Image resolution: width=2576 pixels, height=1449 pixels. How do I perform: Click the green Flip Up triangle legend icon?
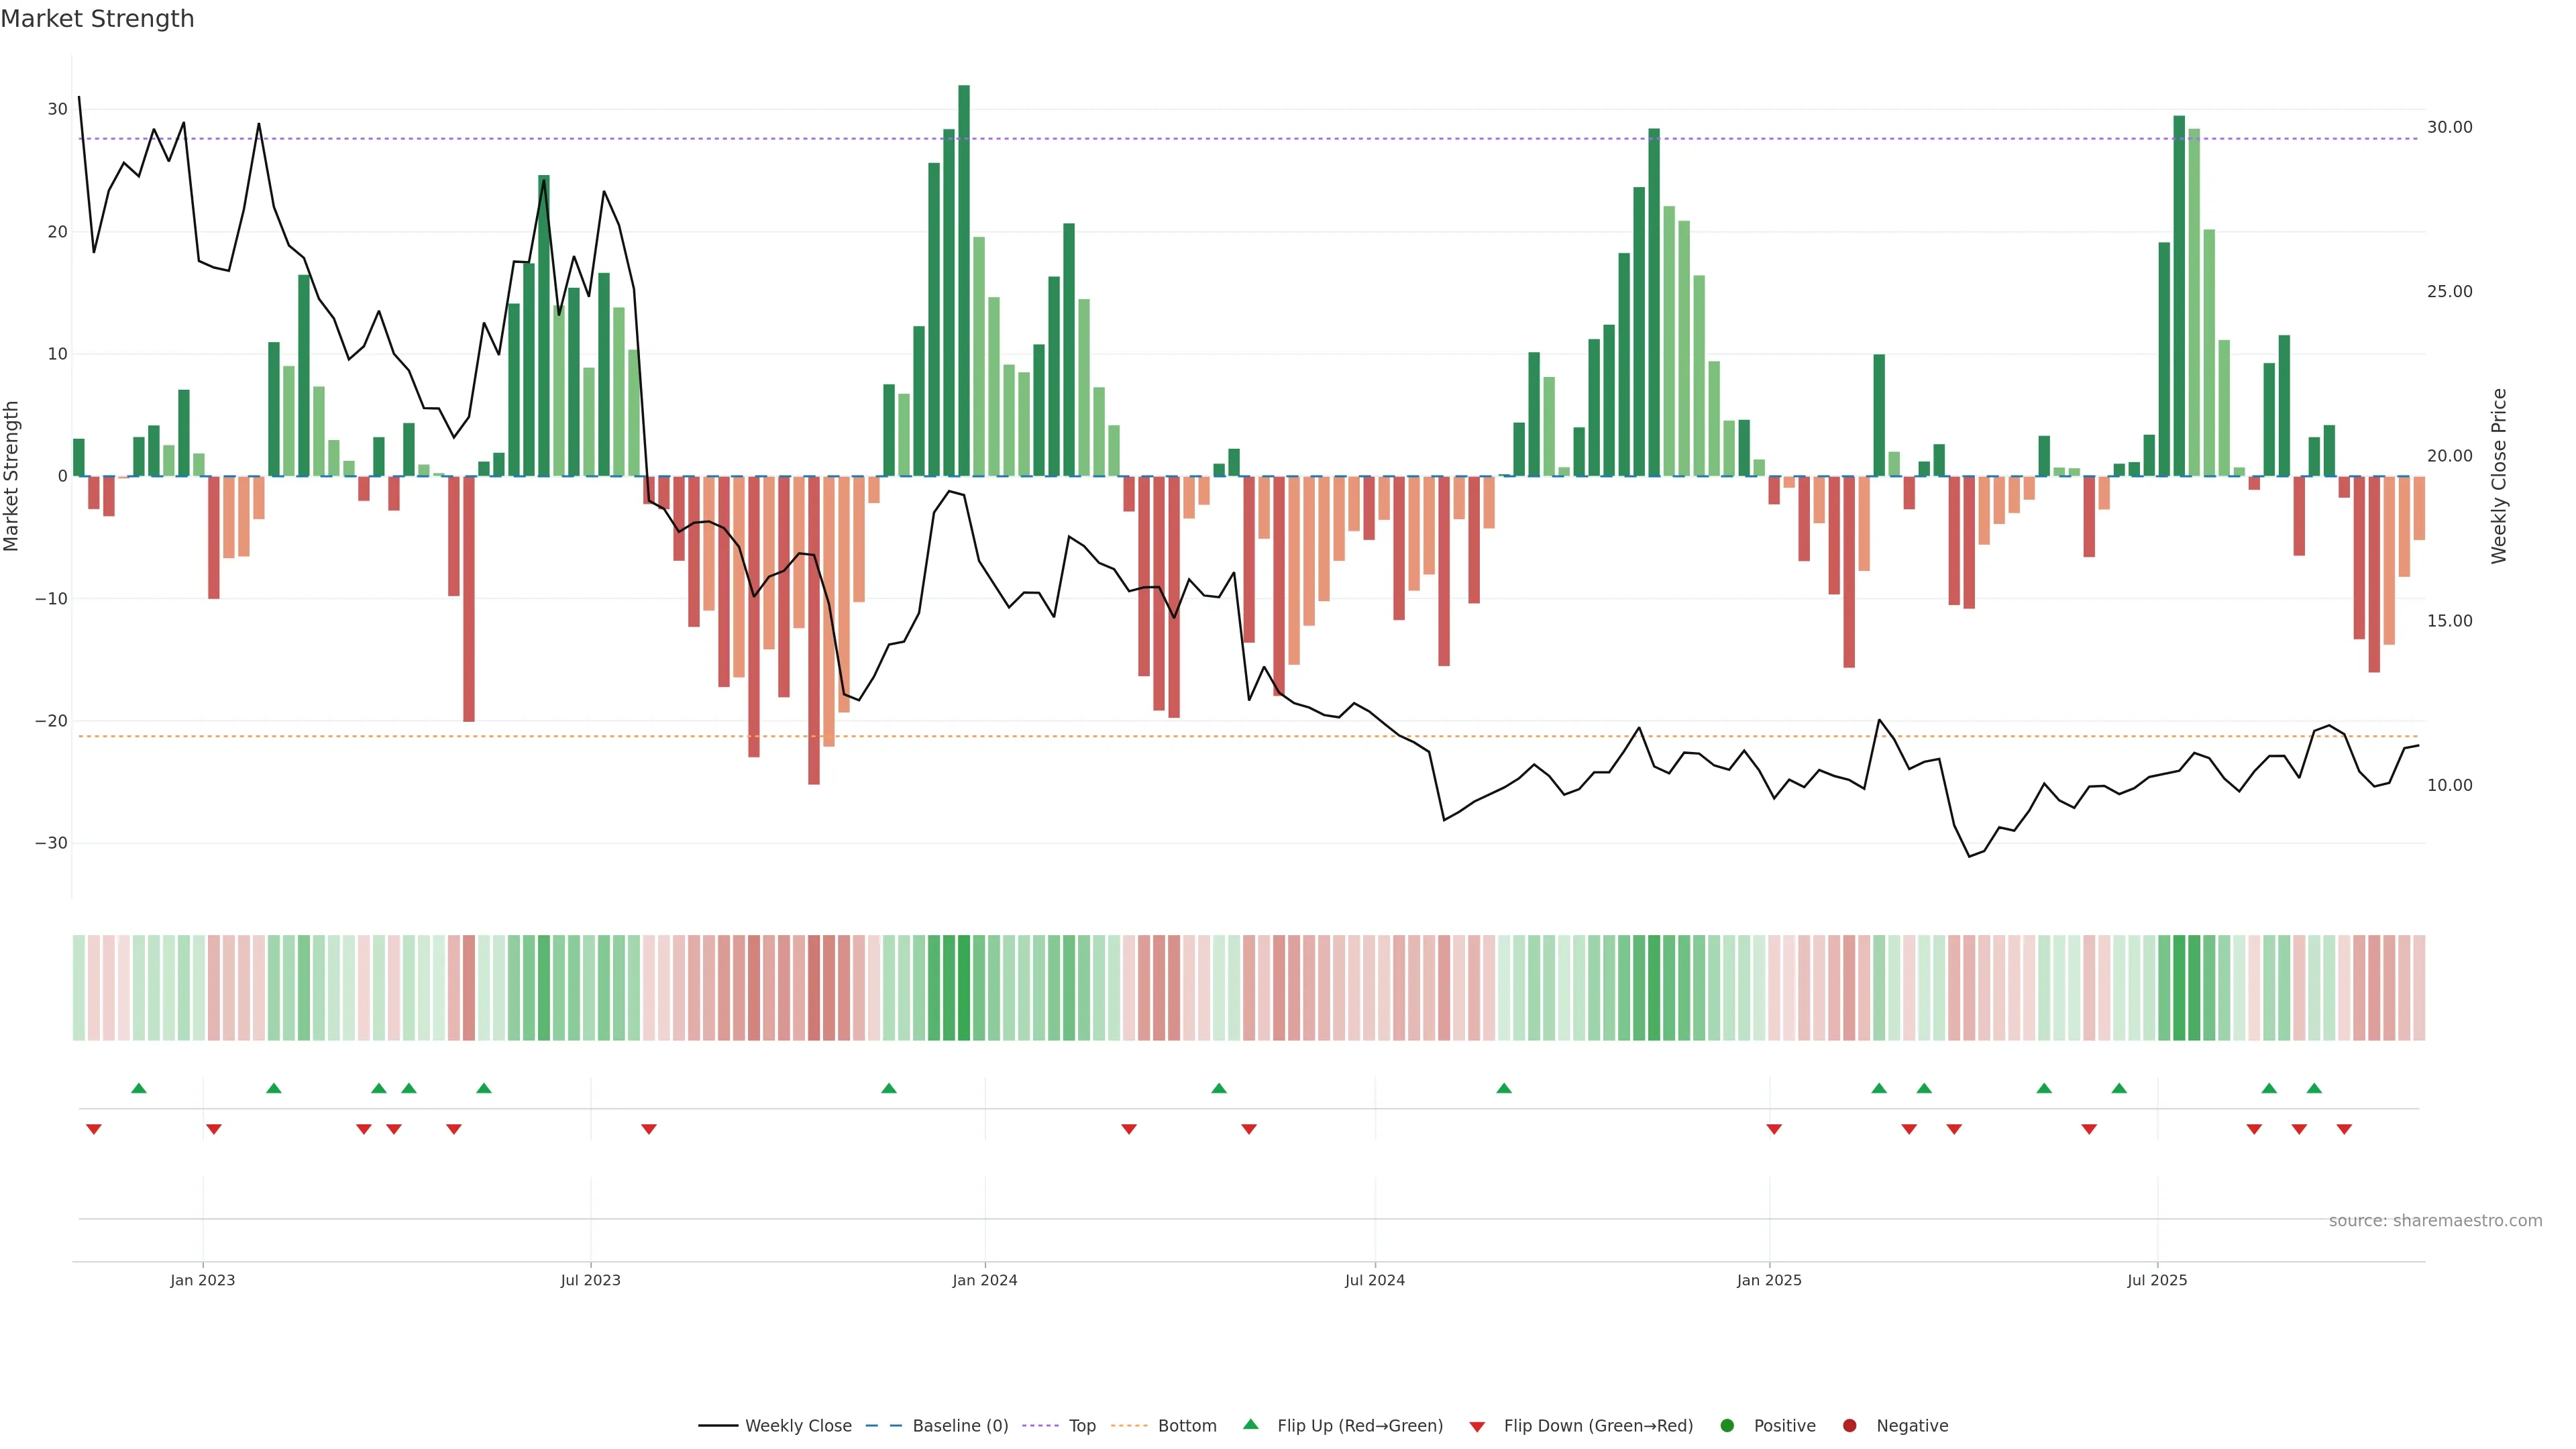(x=1250, y=1424)
